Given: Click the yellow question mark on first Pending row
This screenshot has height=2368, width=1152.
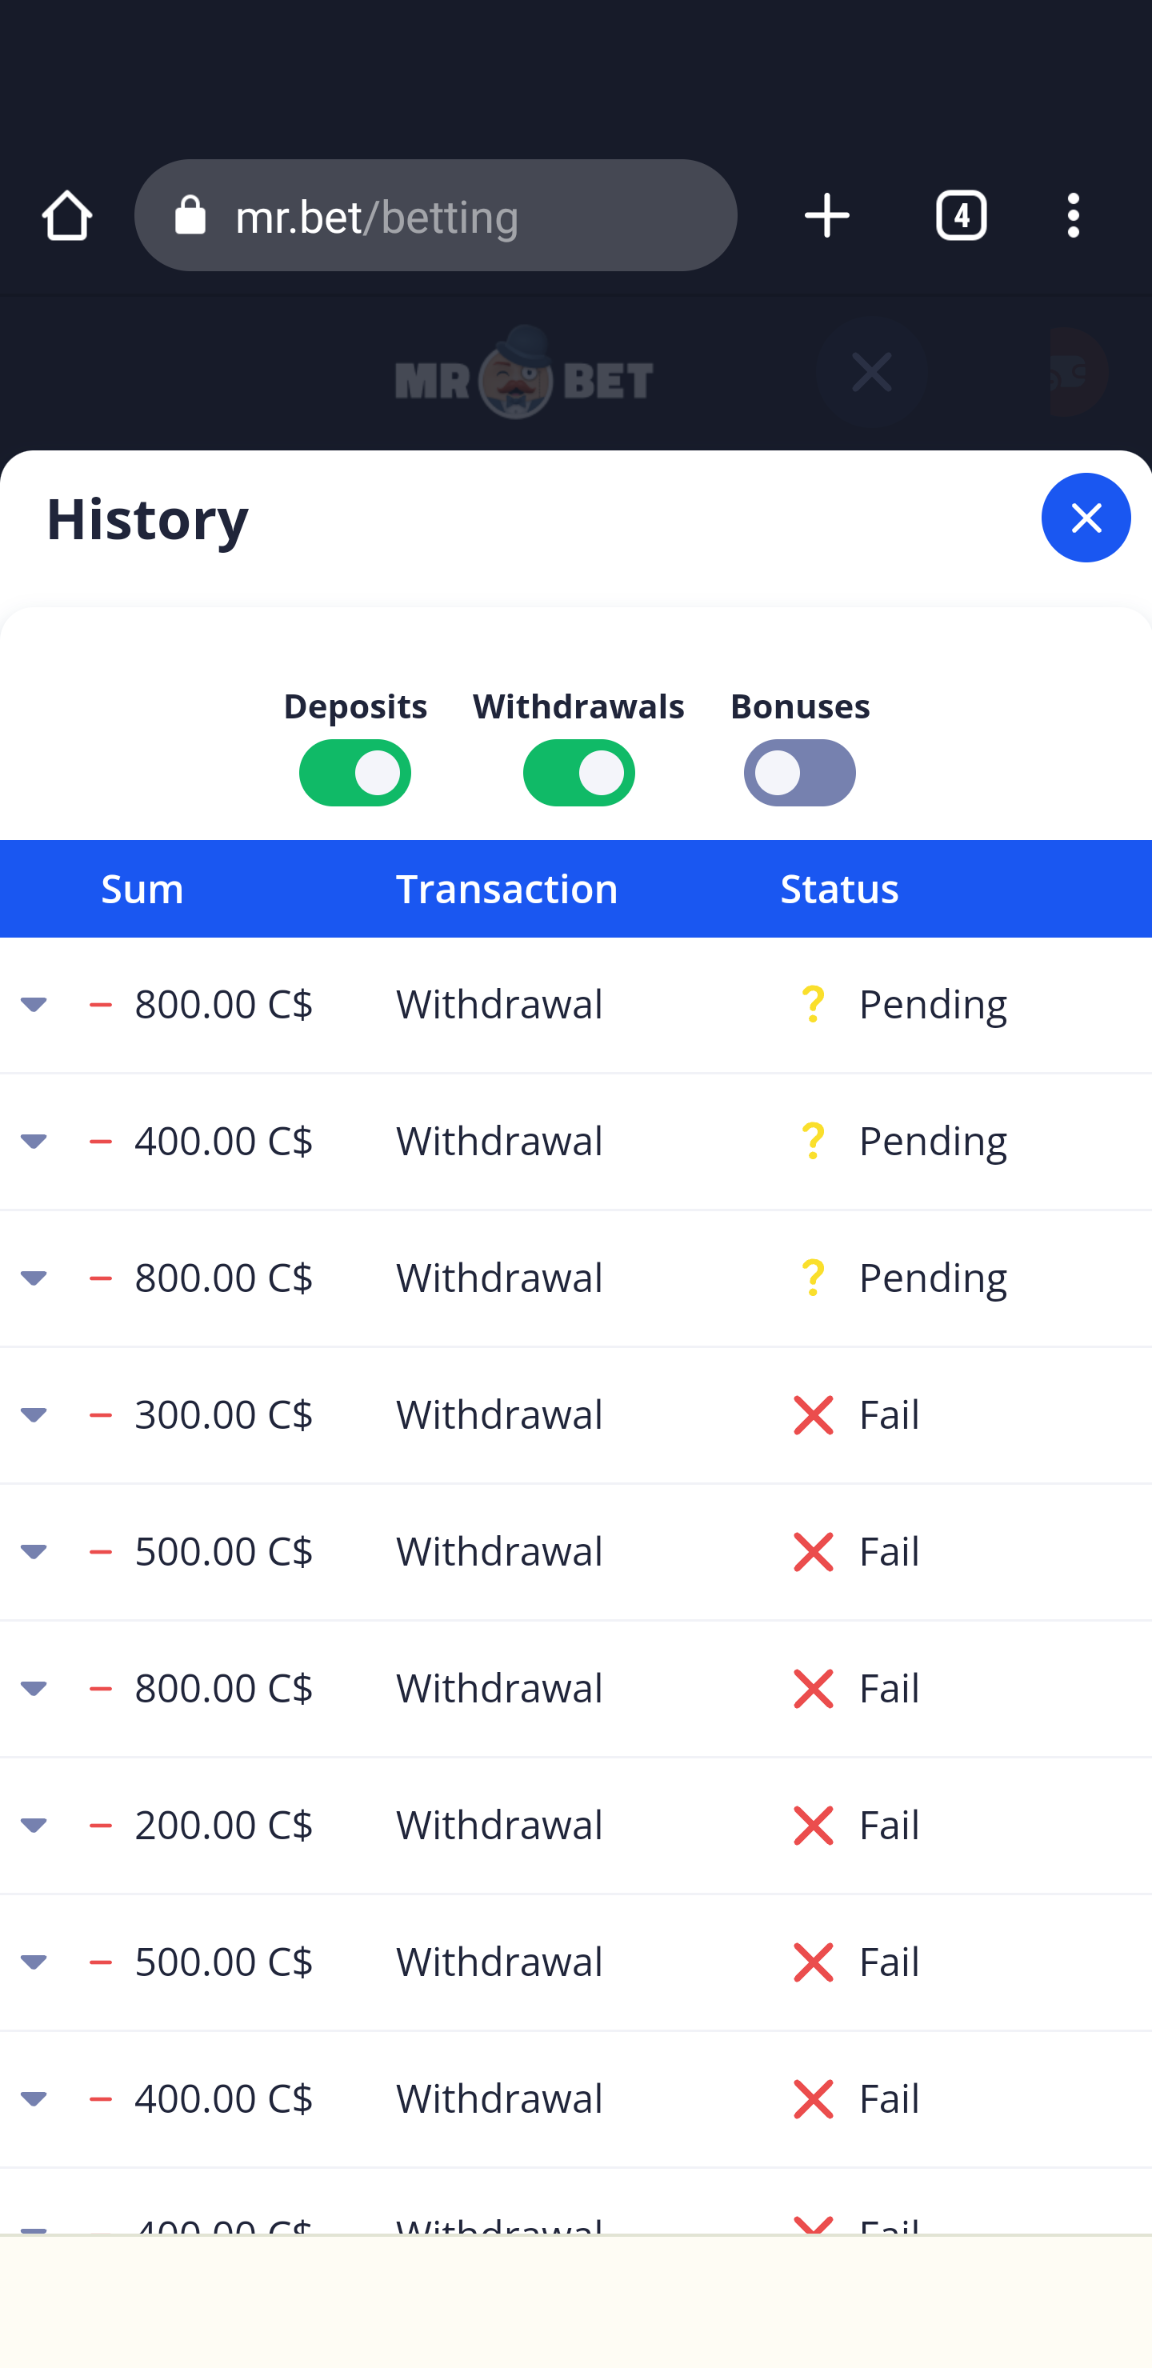Looking at the screenshot, I should tap(813, 1004).
